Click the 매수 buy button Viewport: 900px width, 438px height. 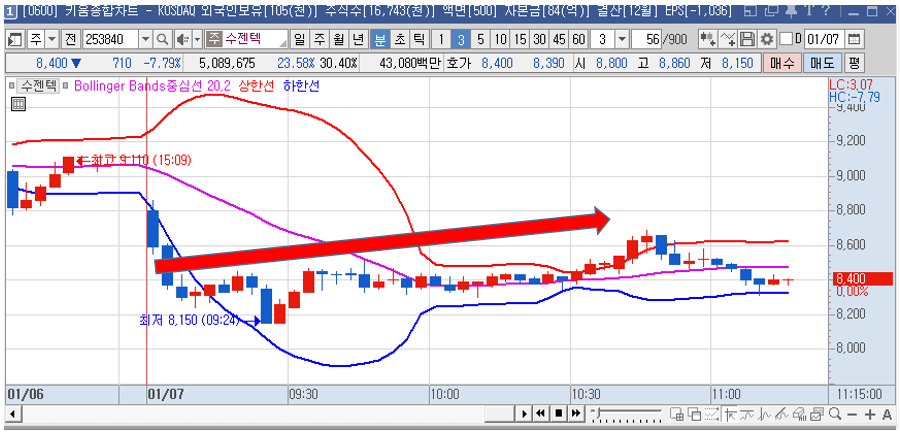[782, 63]
